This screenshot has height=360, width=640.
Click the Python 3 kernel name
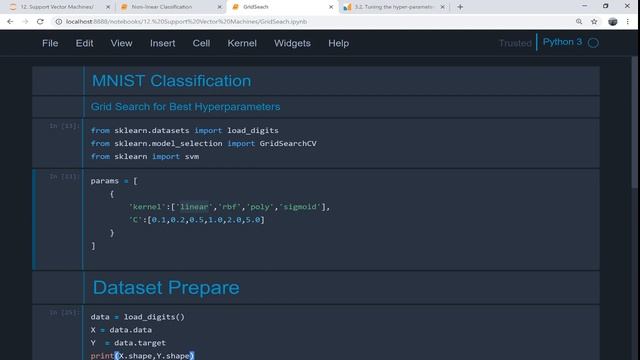click(562, 42)
